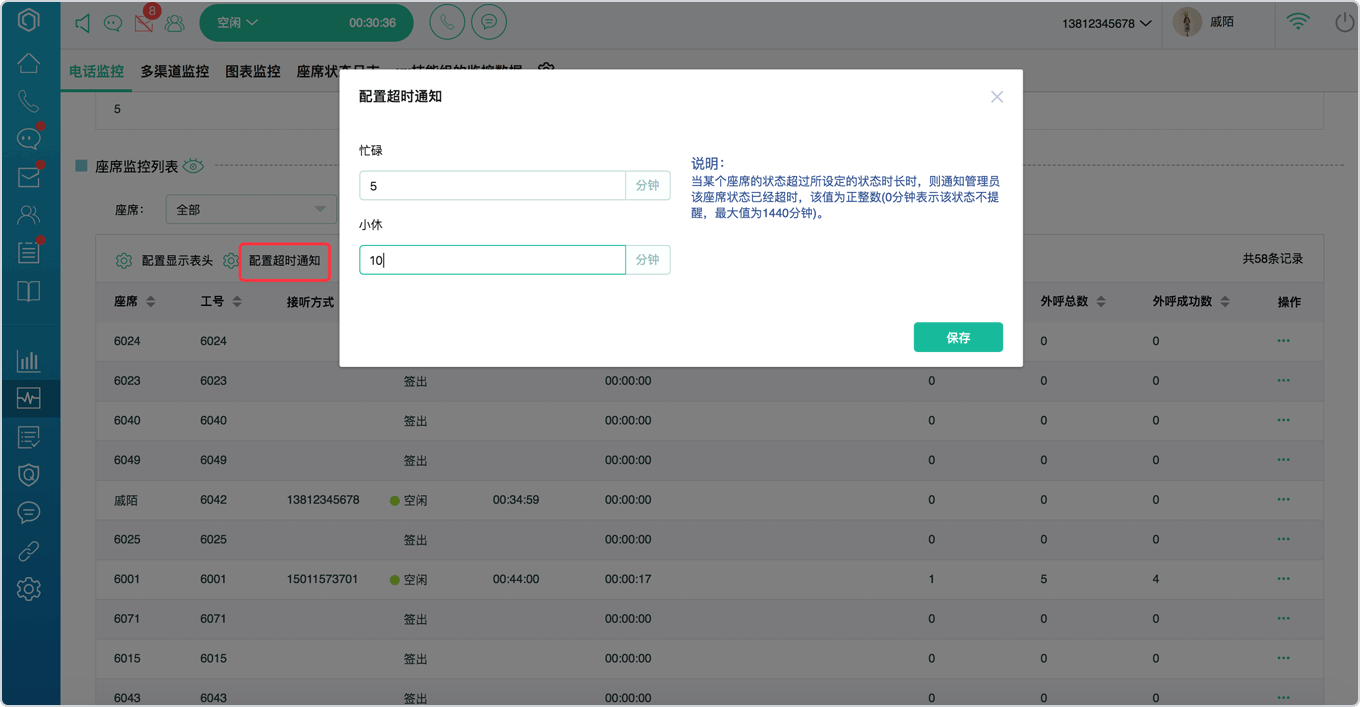Open the mail icon in the left sidebar
The width and height of the screenshot is (1360, 707).
tap(29, 177)
